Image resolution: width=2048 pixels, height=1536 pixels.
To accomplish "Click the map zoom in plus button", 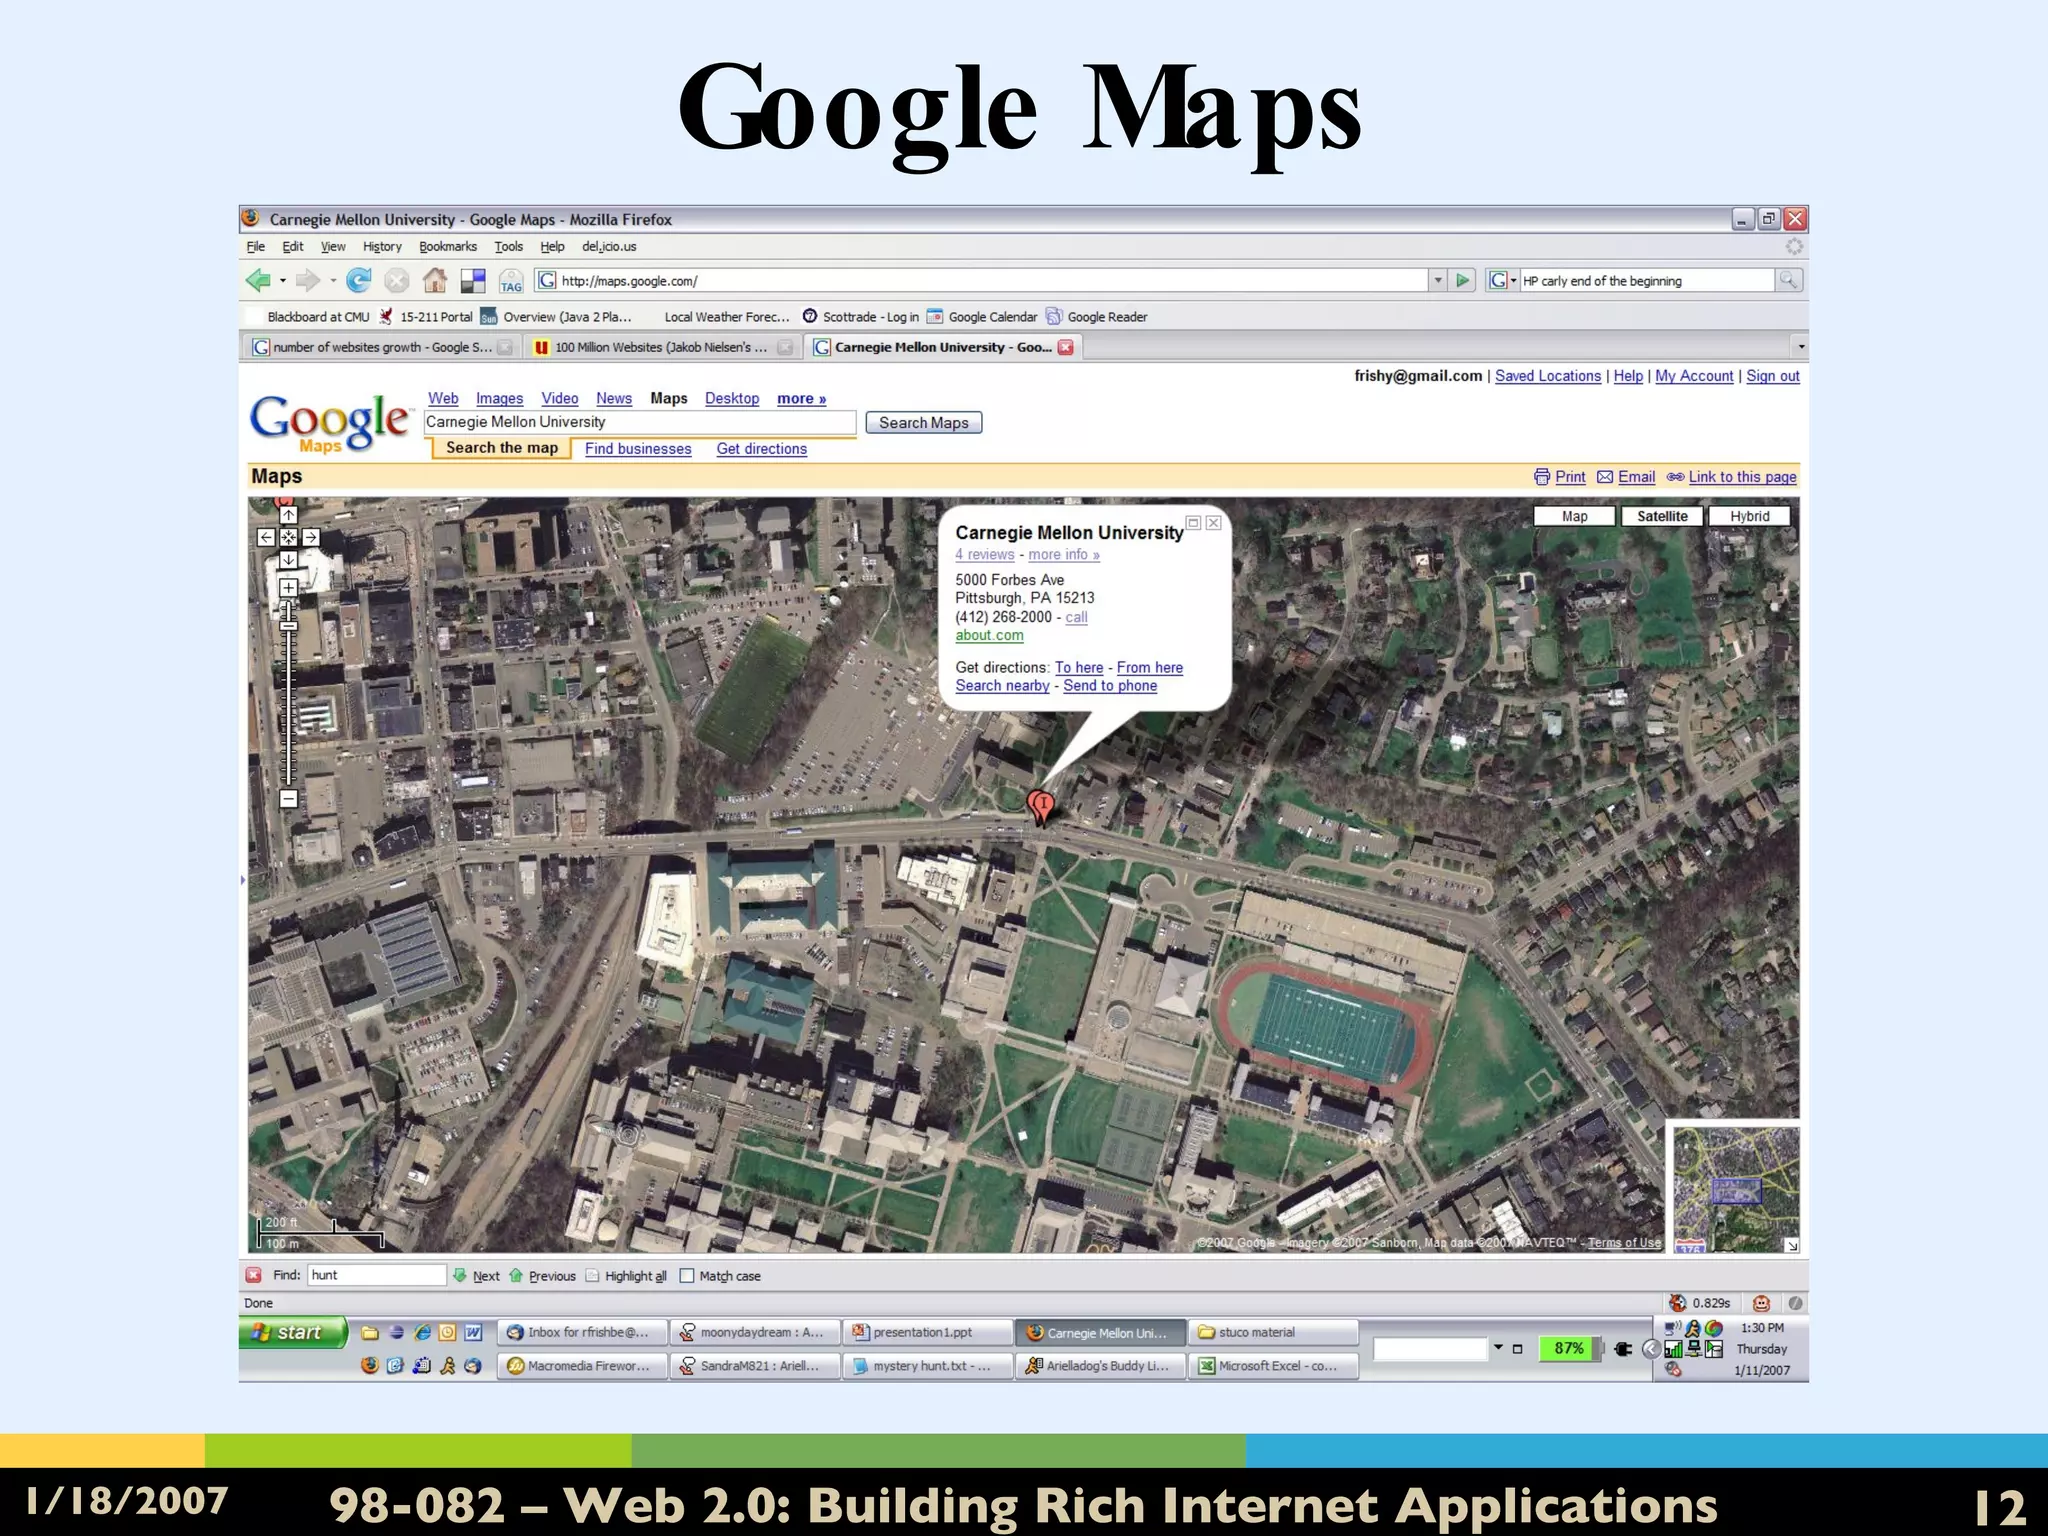I will tap(288, 587).
